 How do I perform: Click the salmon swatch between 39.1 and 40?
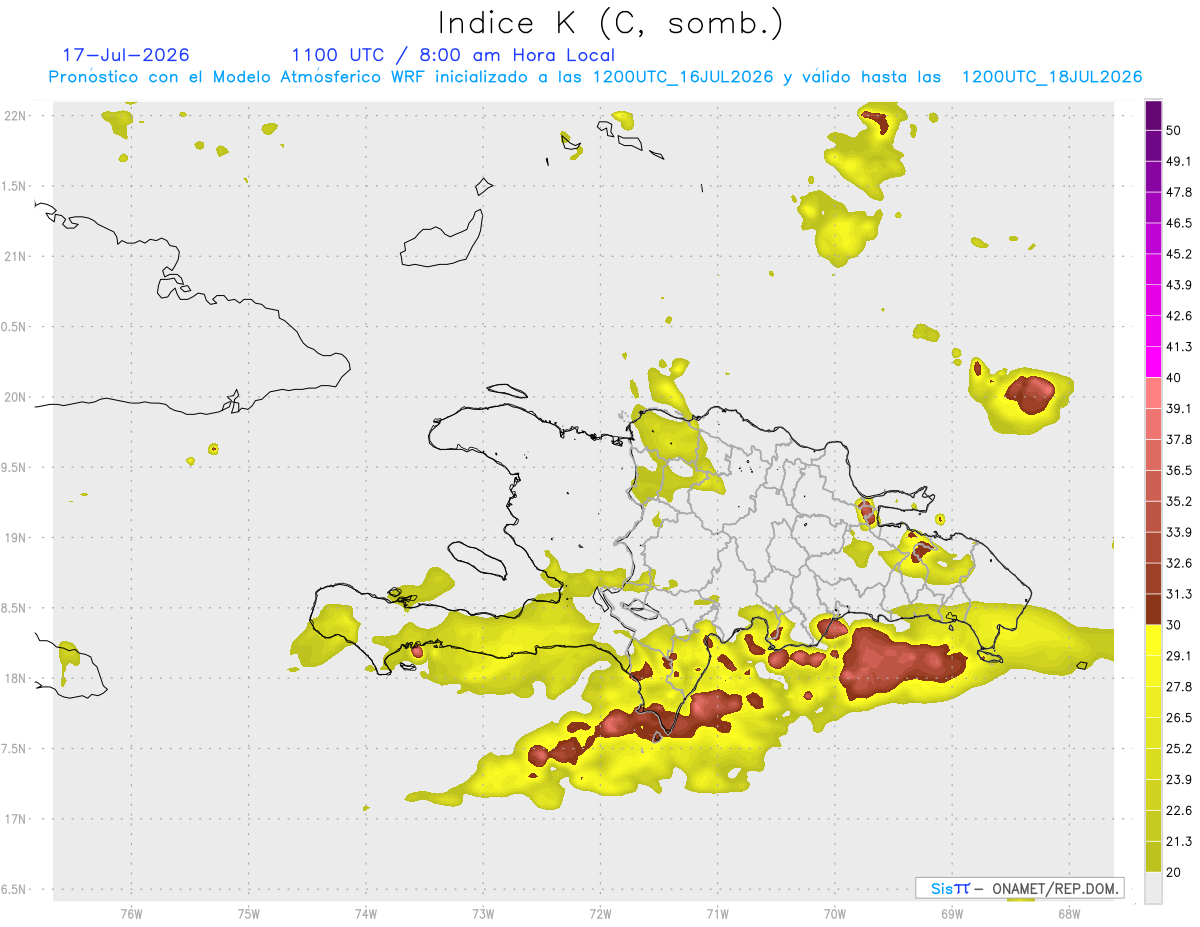click(1153, 393)
